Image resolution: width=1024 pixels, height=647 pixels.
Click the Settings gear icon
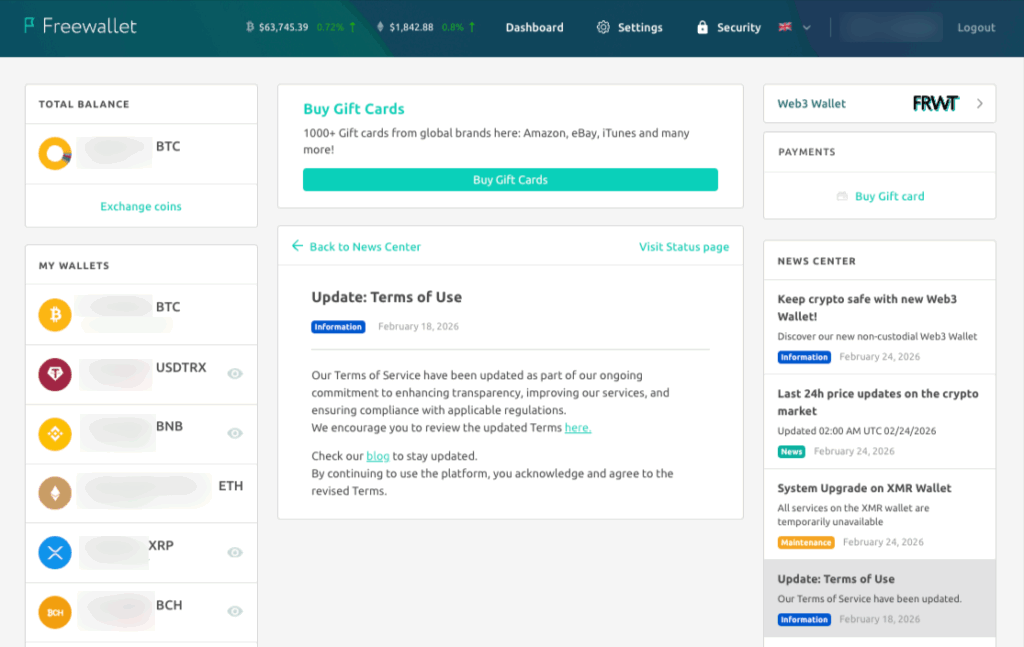(603, 28)
